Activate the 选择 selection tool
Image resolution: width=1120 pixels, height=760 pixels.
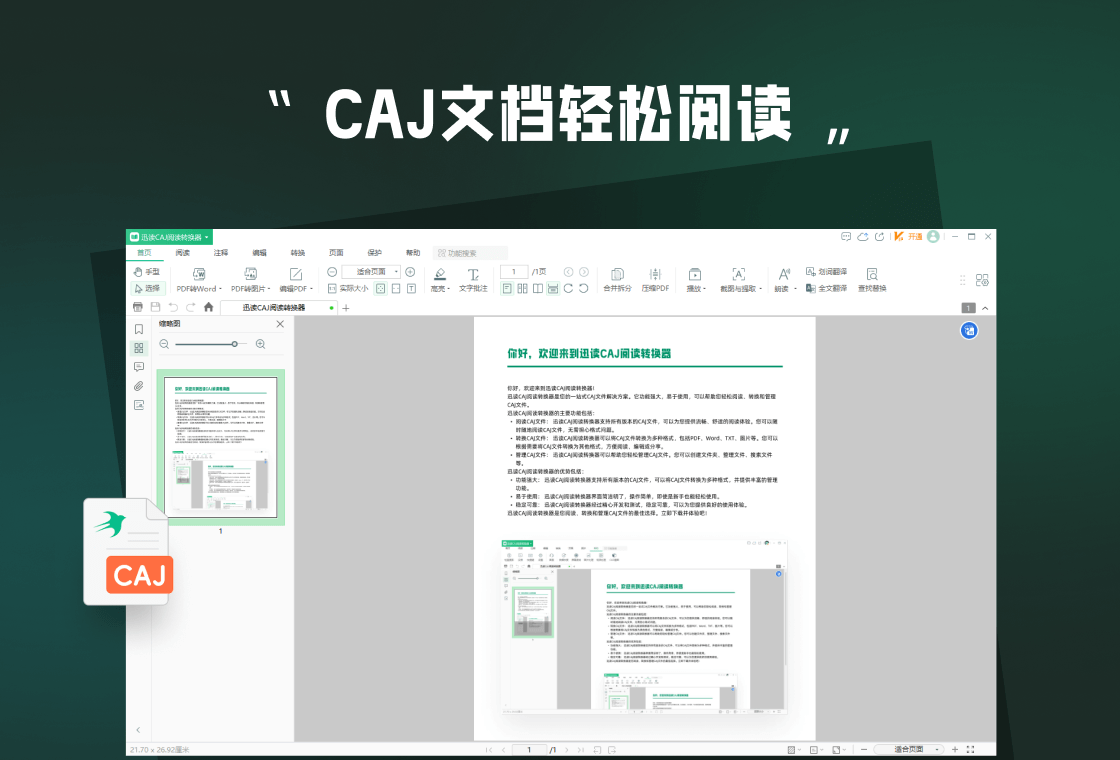point(147,289)
